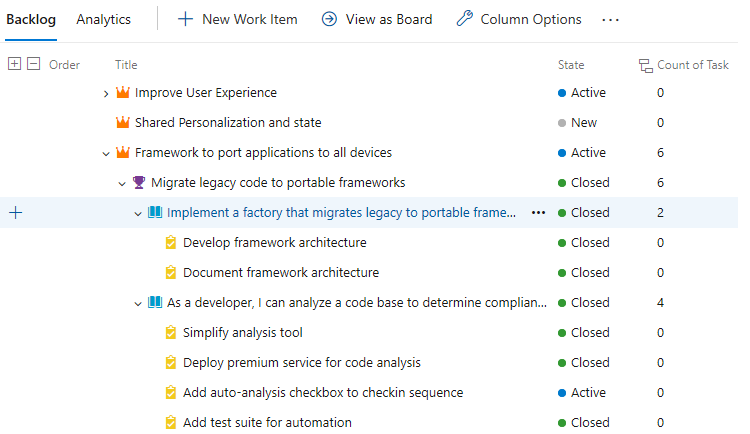The image size is (750, 434).
Task: Collapse the Framework to port applications epic
Action: (x=106, y=154)
